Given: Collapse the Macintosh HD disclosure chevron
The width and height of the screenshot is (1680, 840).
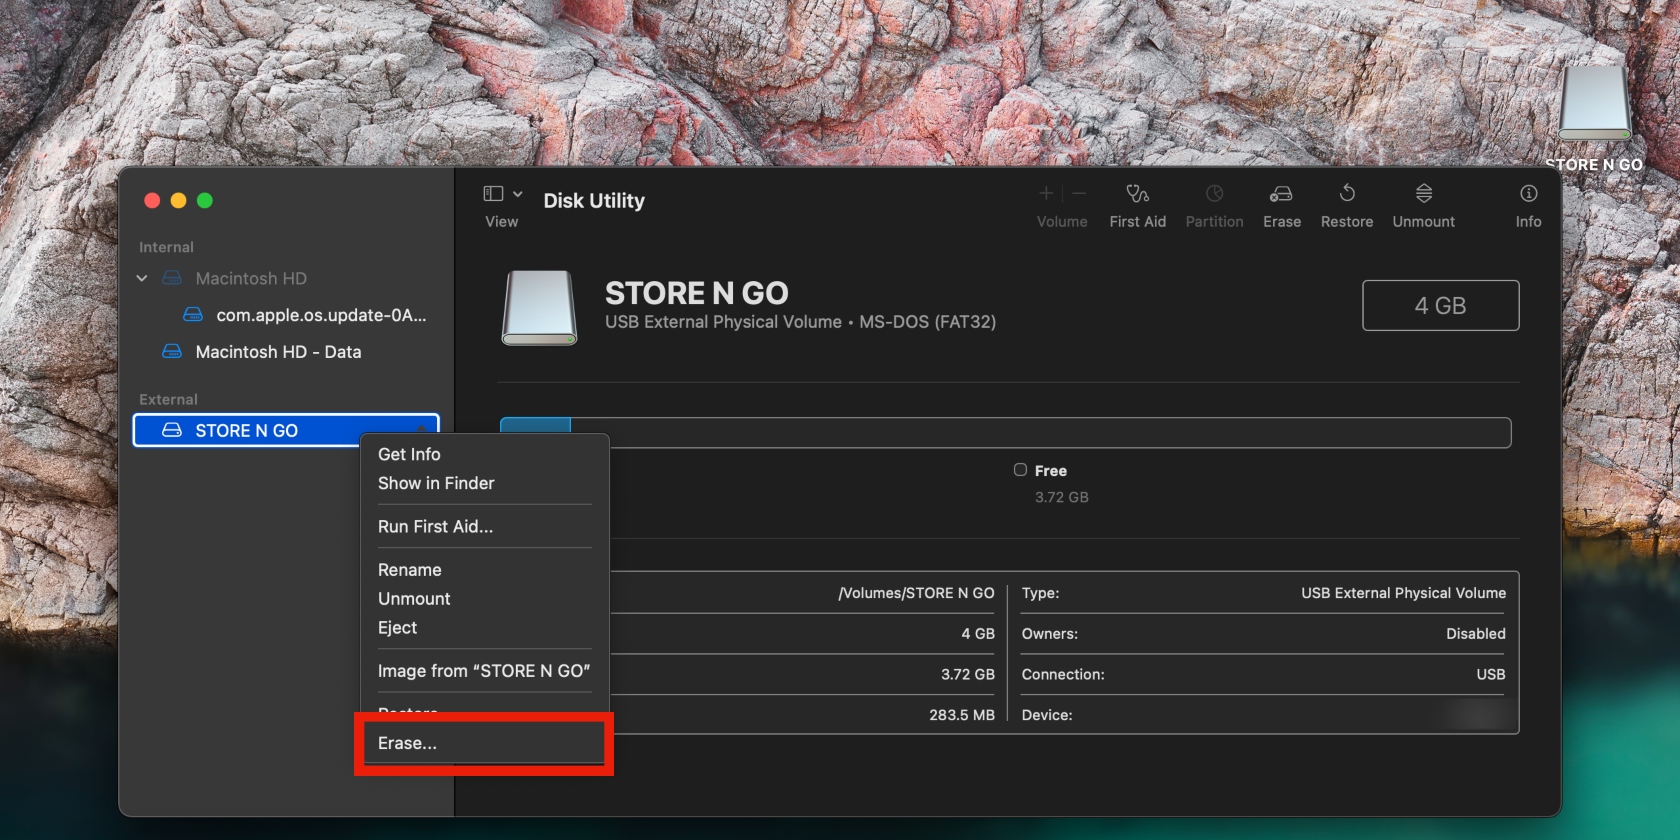Looking at the screenshot, I should [x=142, y=278].
